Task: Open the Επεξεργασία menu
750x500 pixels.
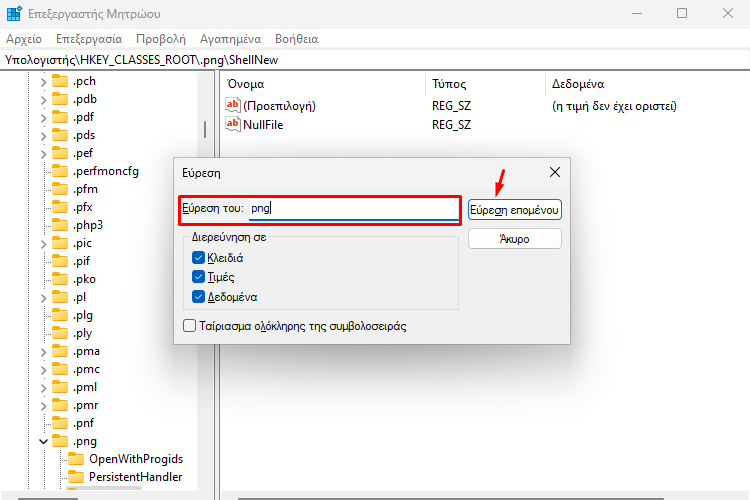Action: pyautogui.click(x=89, y=39)
